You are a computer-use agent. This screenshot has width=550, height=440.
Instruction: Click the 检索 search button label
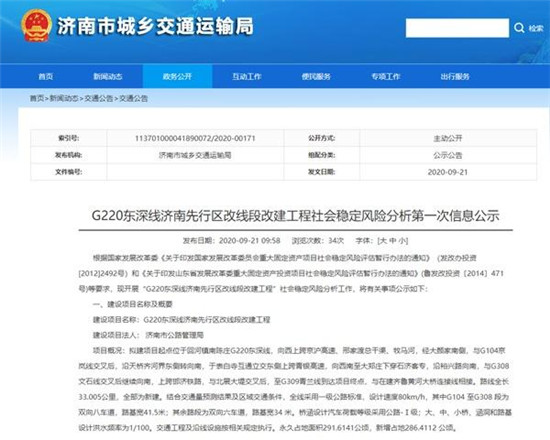pos(536,28)
